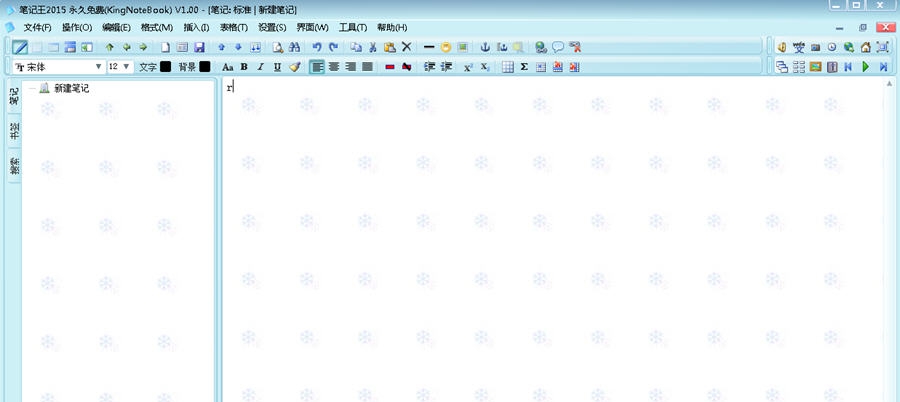The width and height of the screenshot is (900, 402).
Task: Pick the 背景 background color swatch
Action: [x=204, y=67]
